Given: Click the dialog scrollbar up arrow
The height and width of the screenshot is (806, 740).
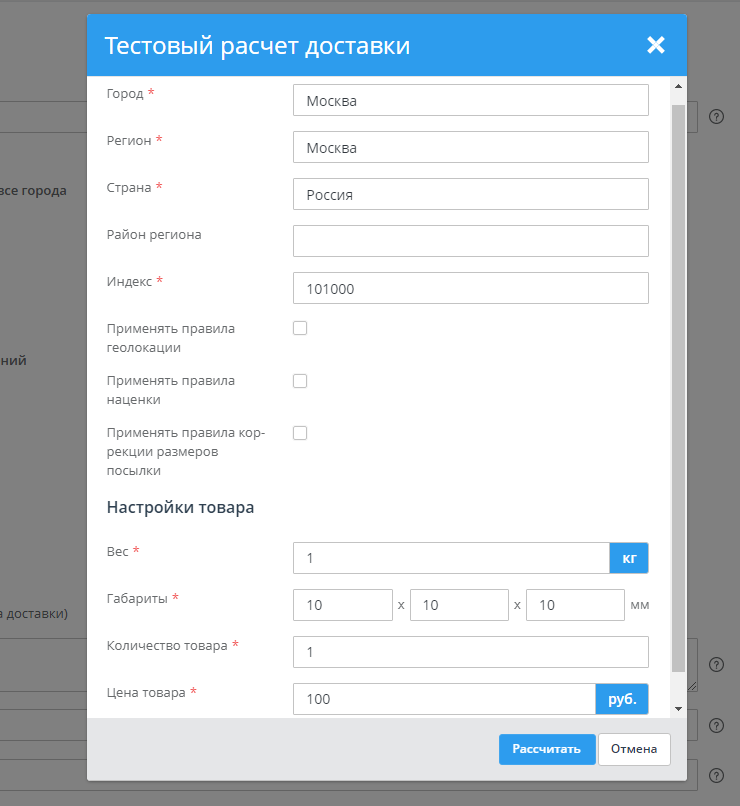Looking at the screenshot, I should [679, 85].
